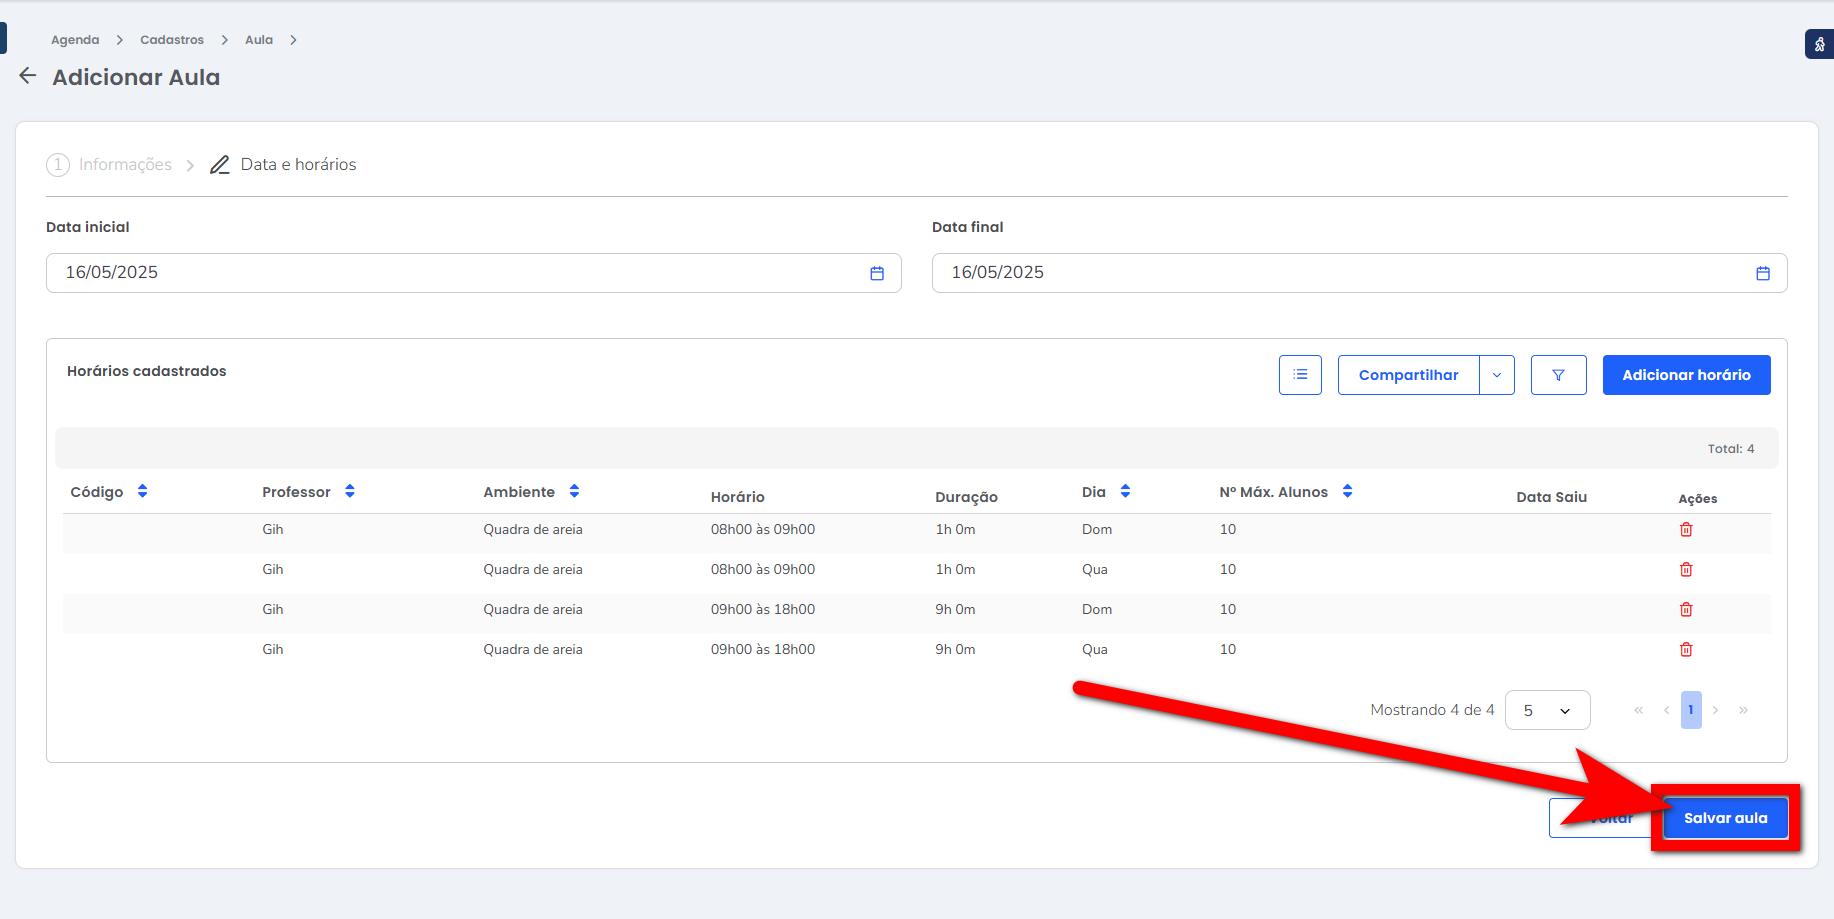Open the filter funnel button
This screenshot has height=919, width=1834.
(x=1558, y=375)
